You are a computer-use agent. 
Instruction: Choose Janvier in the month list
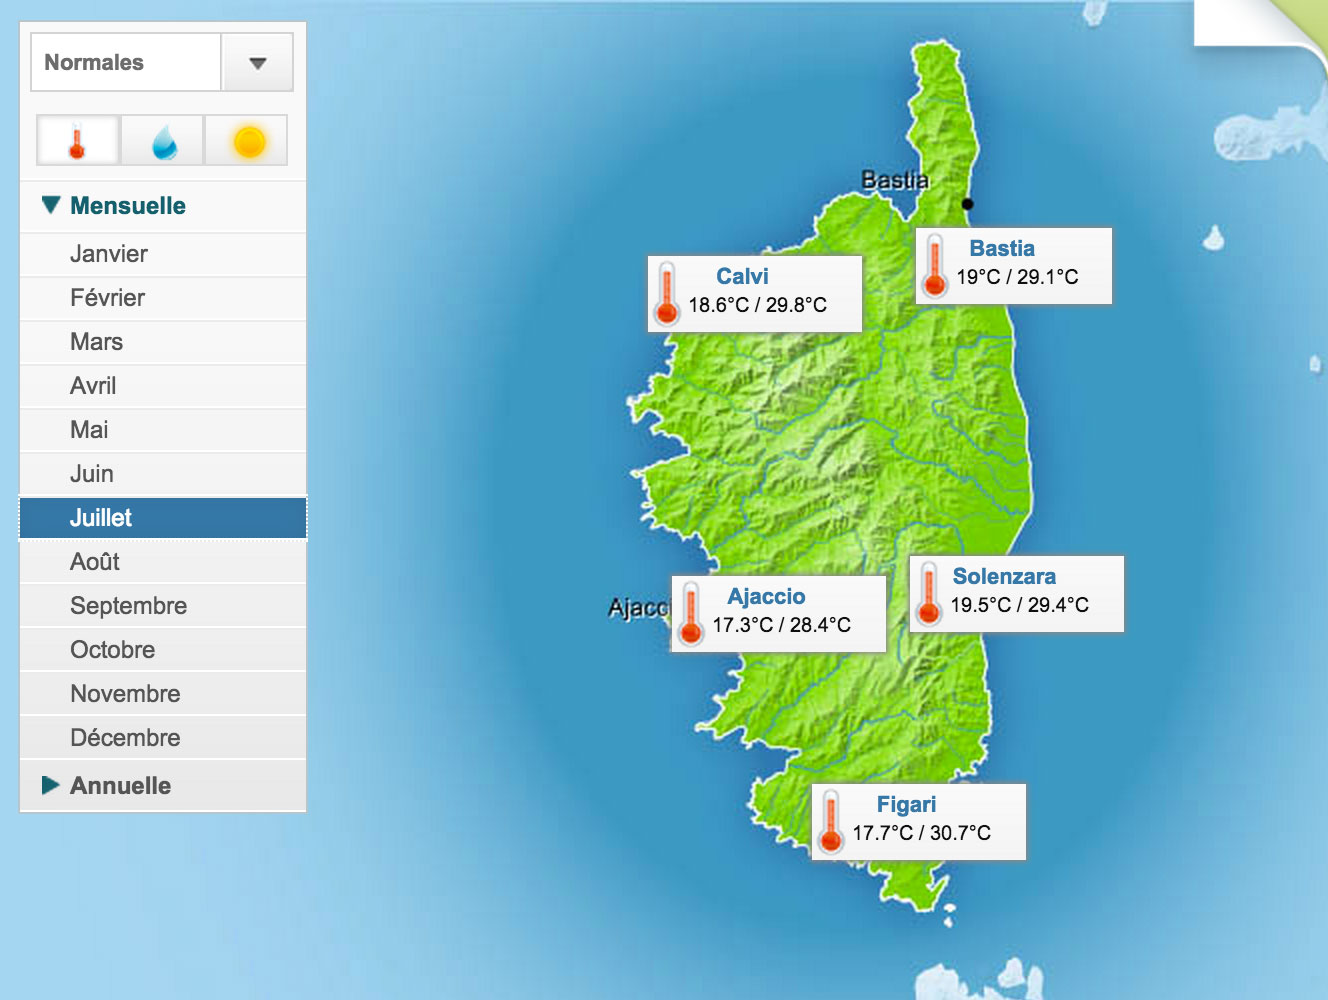(163, 254)
